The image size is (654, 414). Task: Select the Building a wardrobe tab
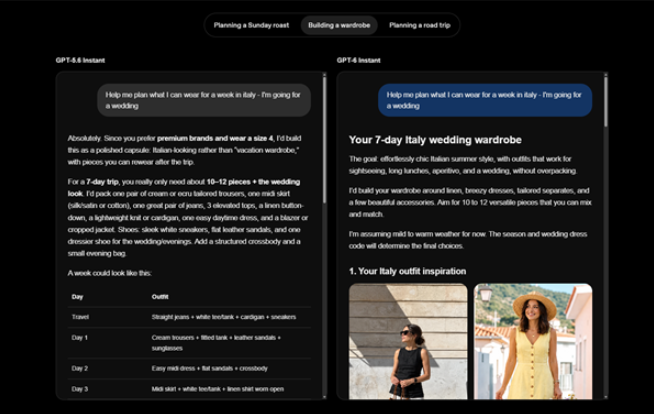pyautogui.click(x=339, y=25)
